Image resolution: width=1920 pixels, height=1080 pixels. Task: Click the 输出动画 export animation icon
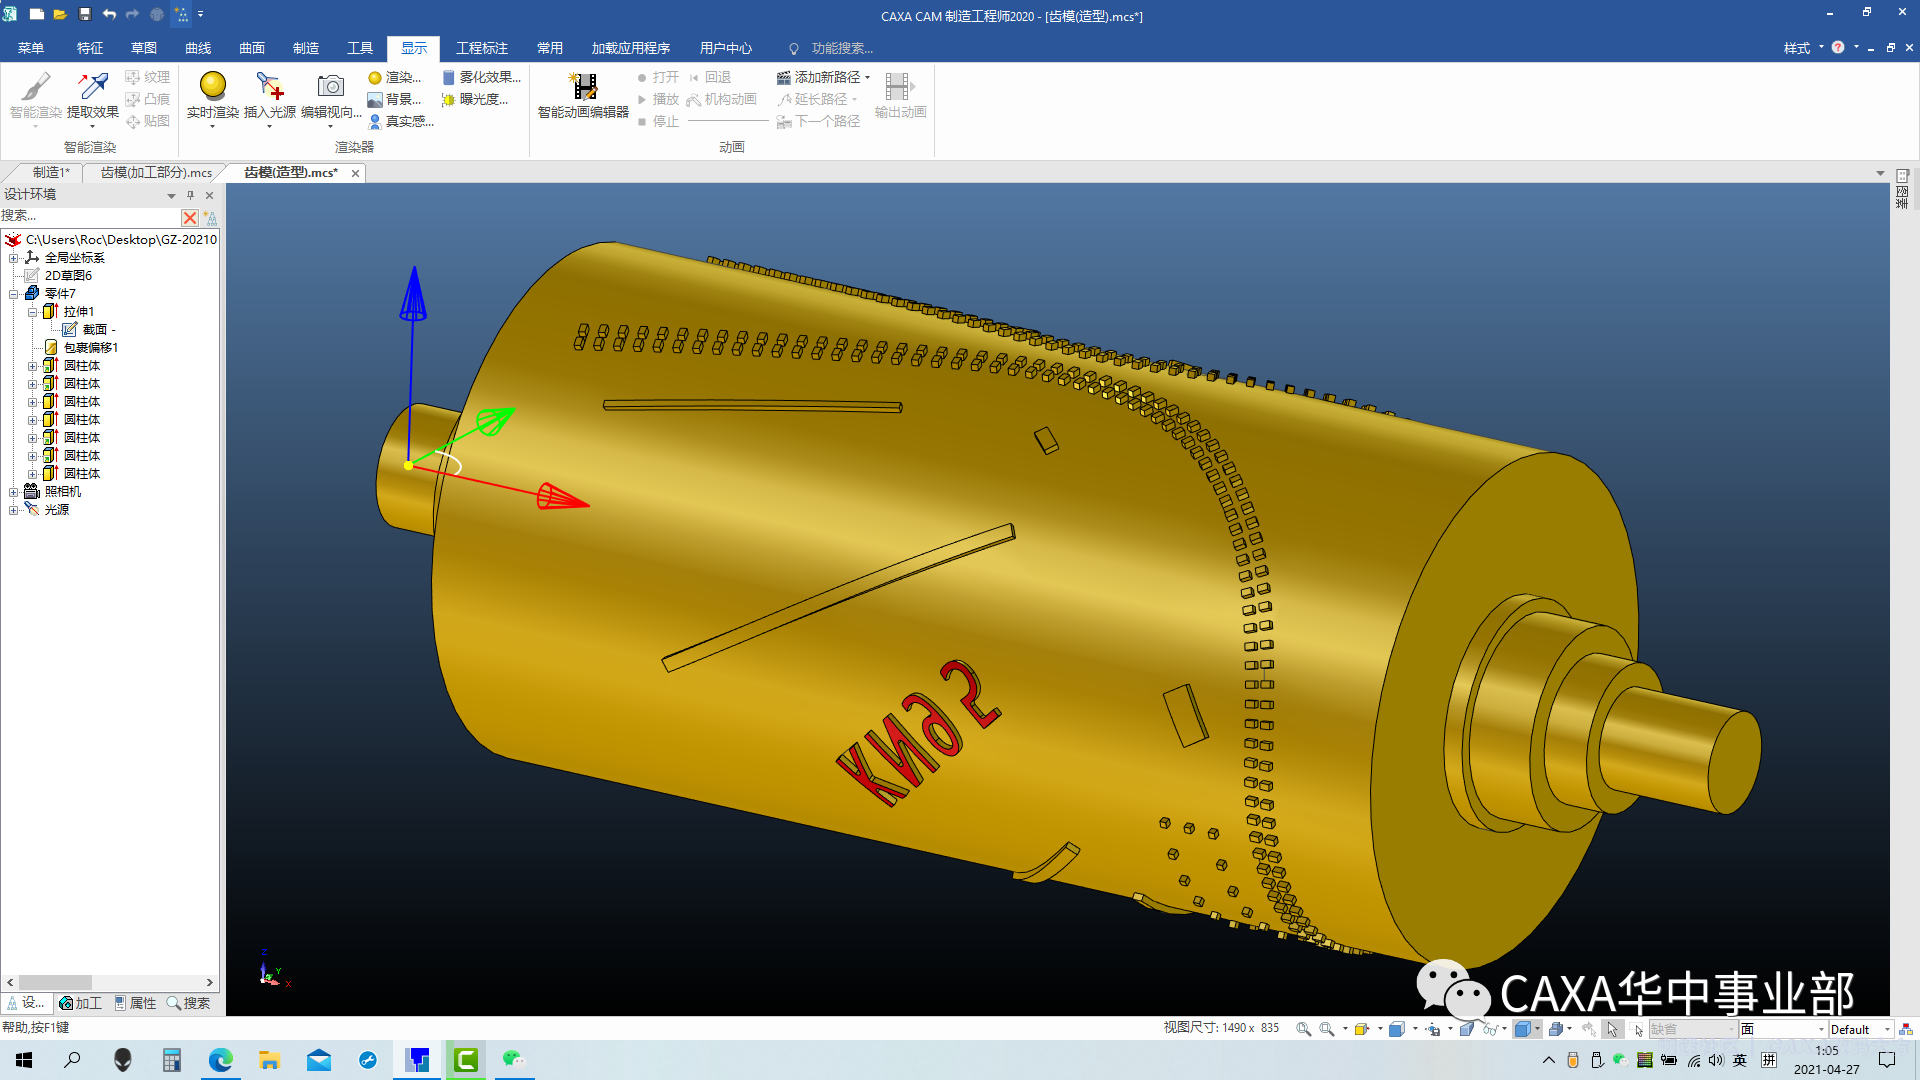click(900, 87)
